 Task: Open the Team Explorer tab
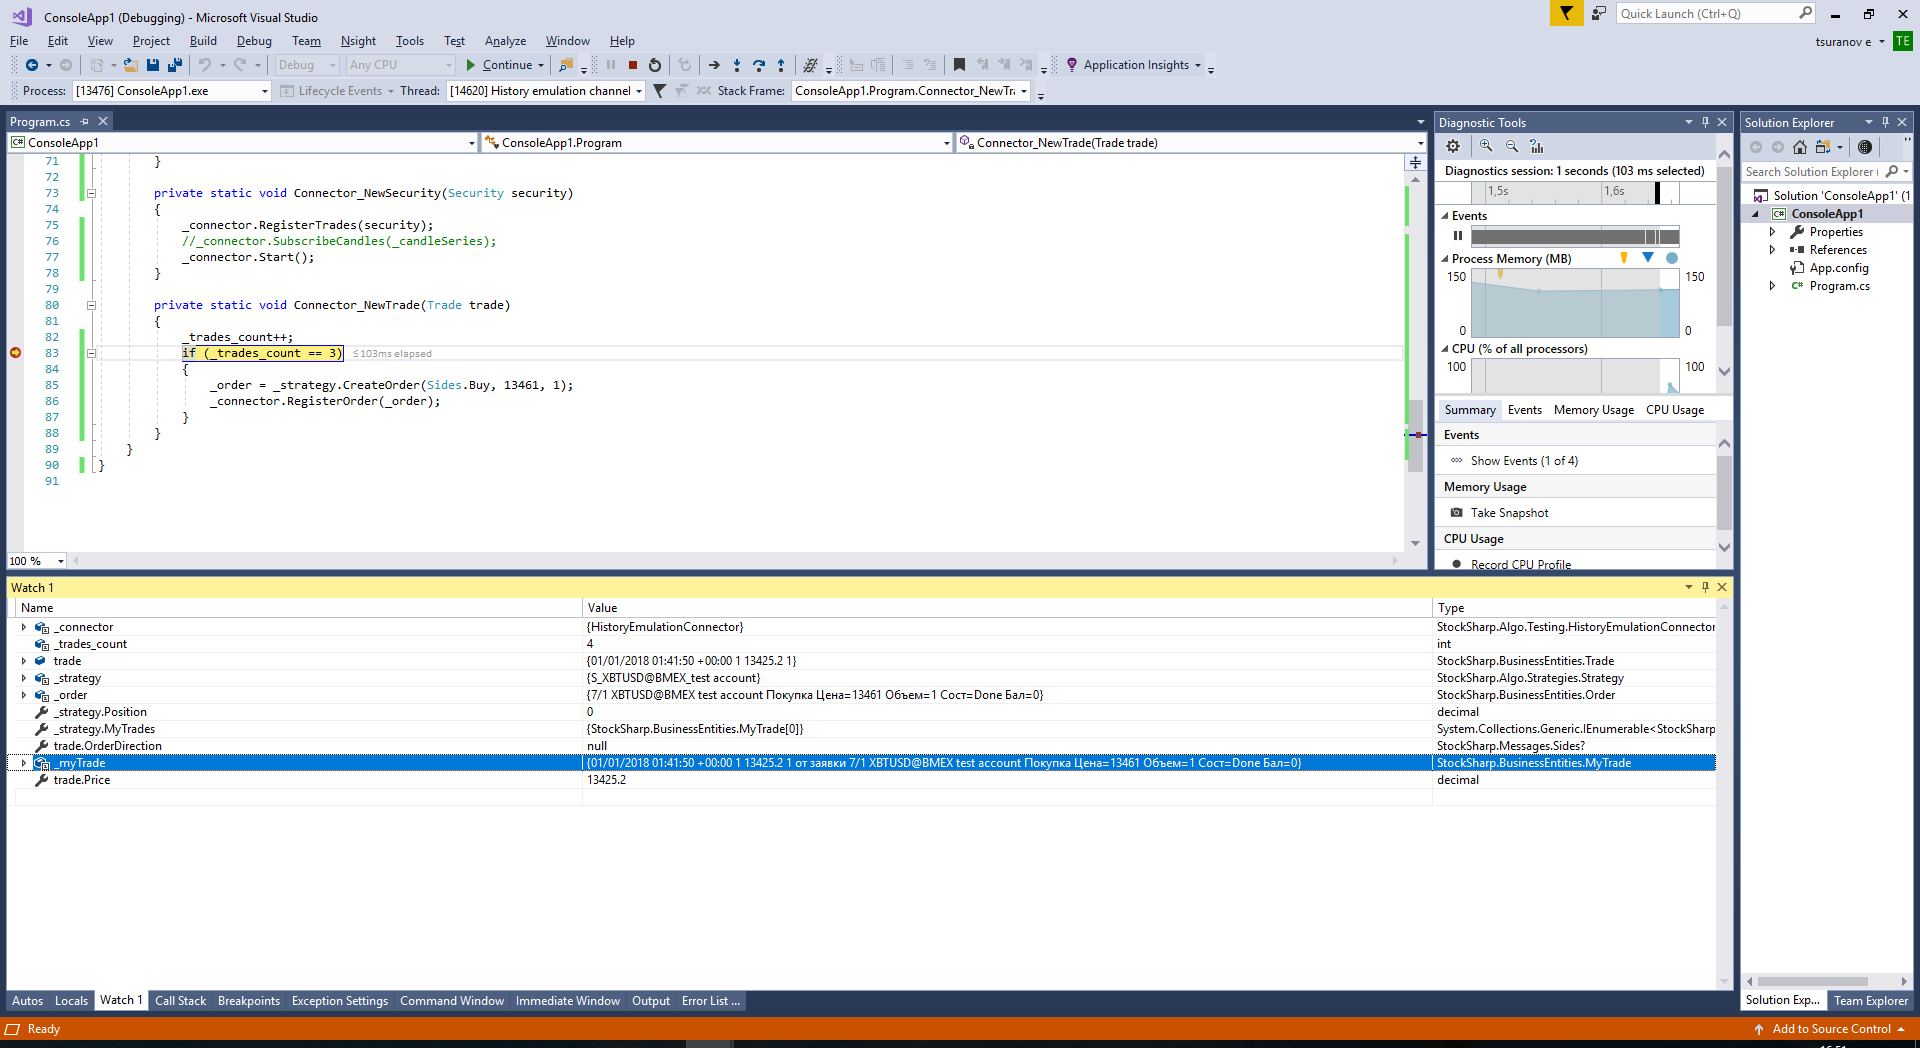coord(1870,1001)
